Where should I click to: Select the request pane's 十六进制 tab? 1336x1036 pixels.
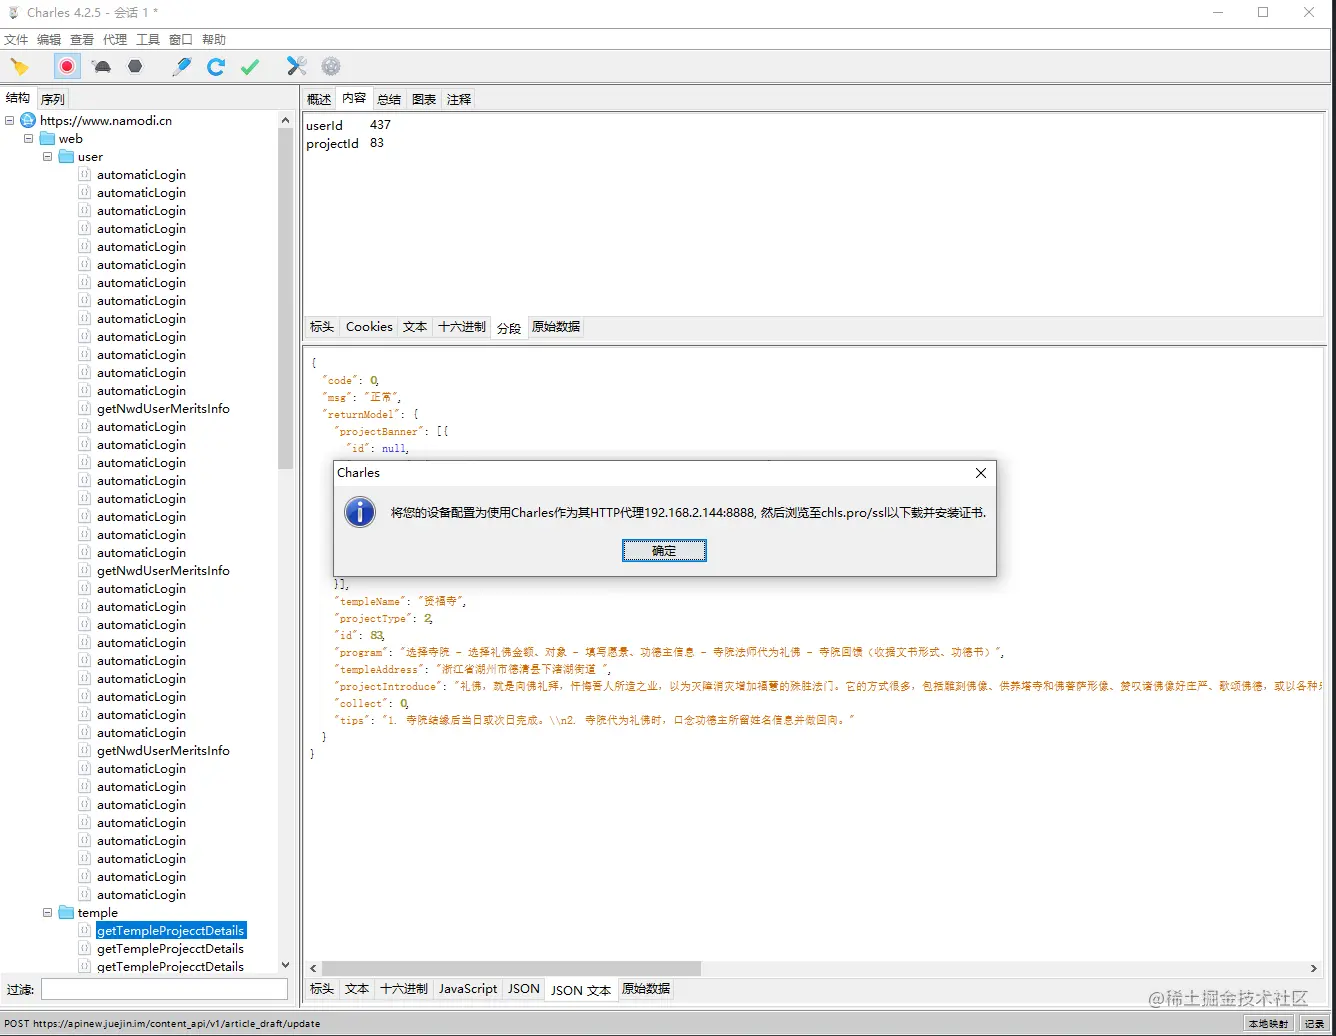pos(462,327)
